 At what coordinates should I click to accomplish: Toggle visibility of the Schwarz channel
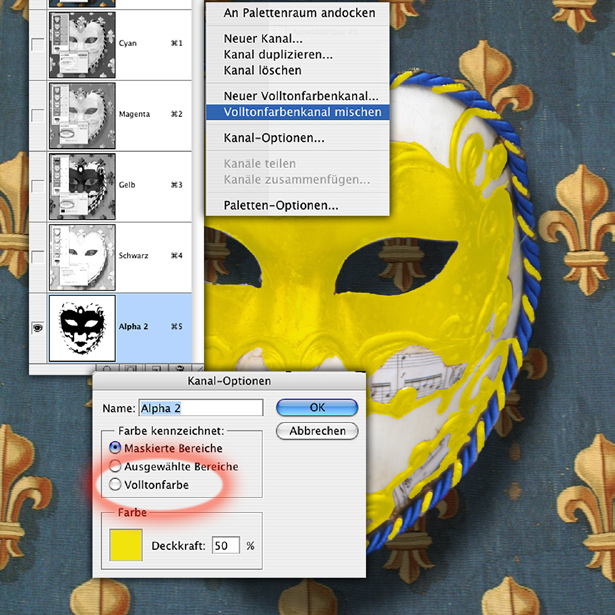[38, 257]
